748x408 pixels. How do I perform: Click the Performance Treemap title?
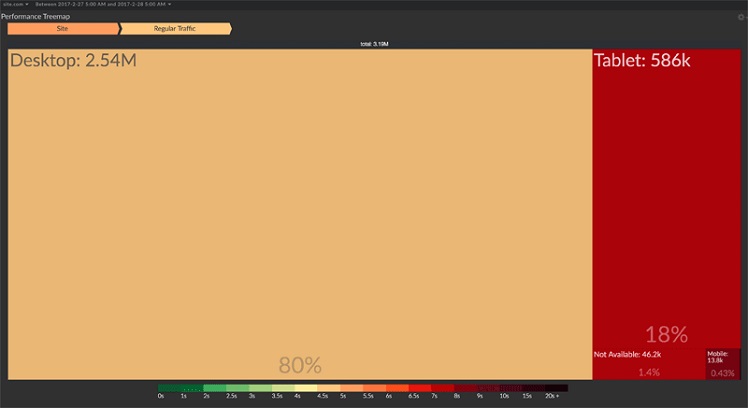36,17
